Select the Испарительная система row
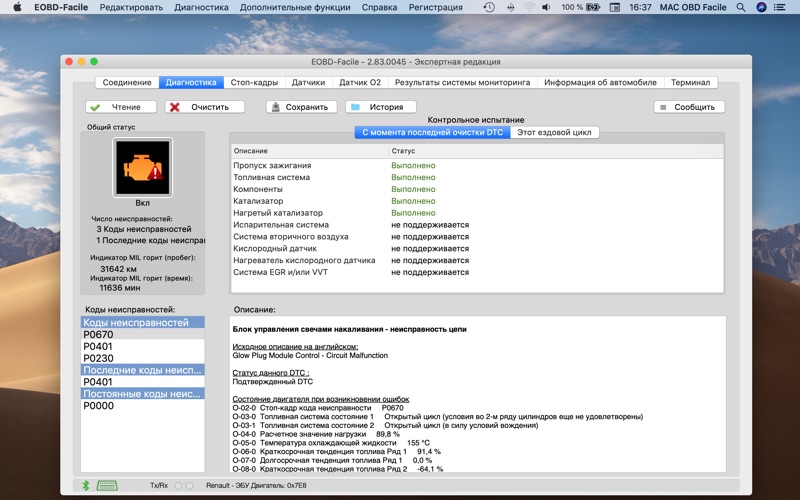The image size is (800, 500). 477,224
